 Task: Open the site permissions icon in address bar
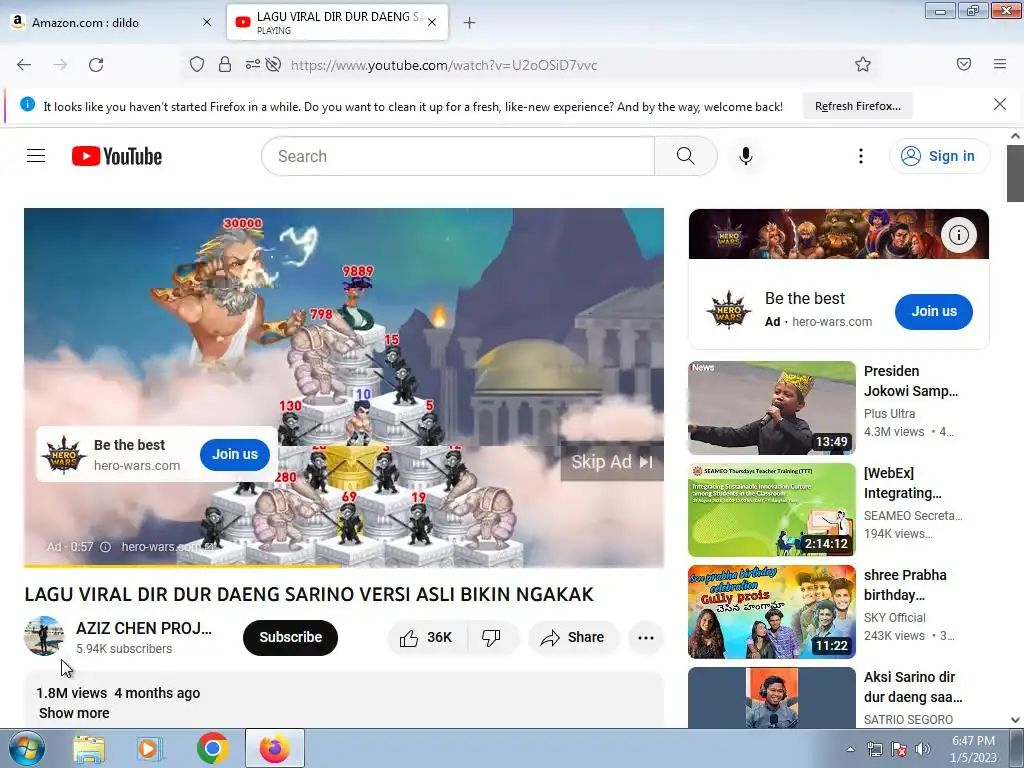click(x=252, y=65)
